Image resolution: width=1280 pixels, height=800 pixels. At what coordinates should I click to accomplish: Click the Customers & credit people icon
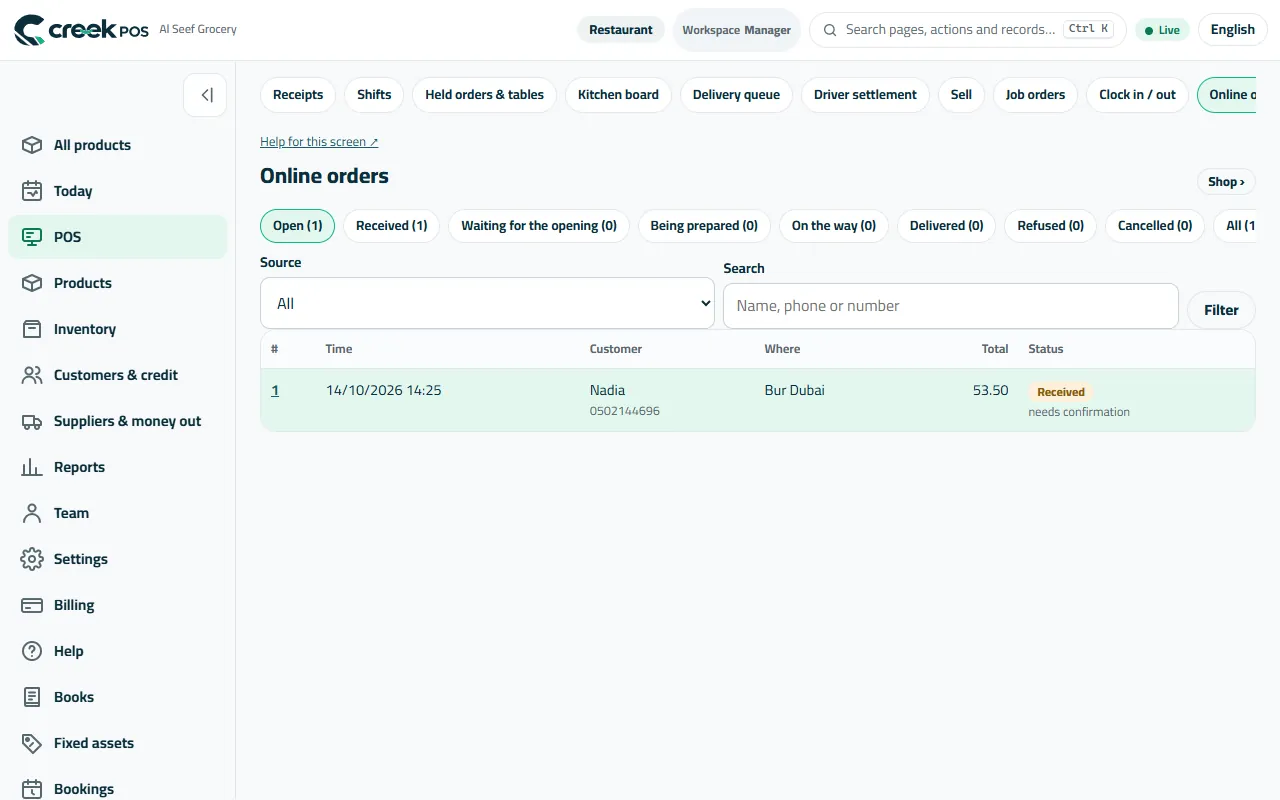[x=32, y=375]
